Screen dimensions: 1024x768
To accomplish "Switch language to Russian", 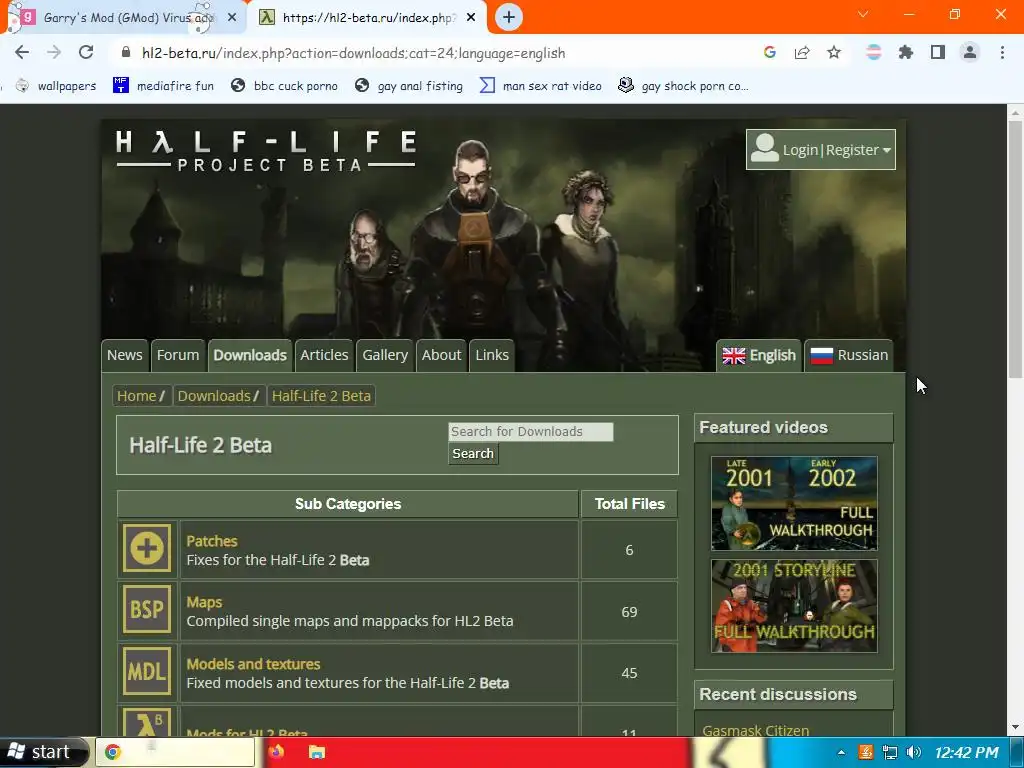I will (x=849, y=355).
